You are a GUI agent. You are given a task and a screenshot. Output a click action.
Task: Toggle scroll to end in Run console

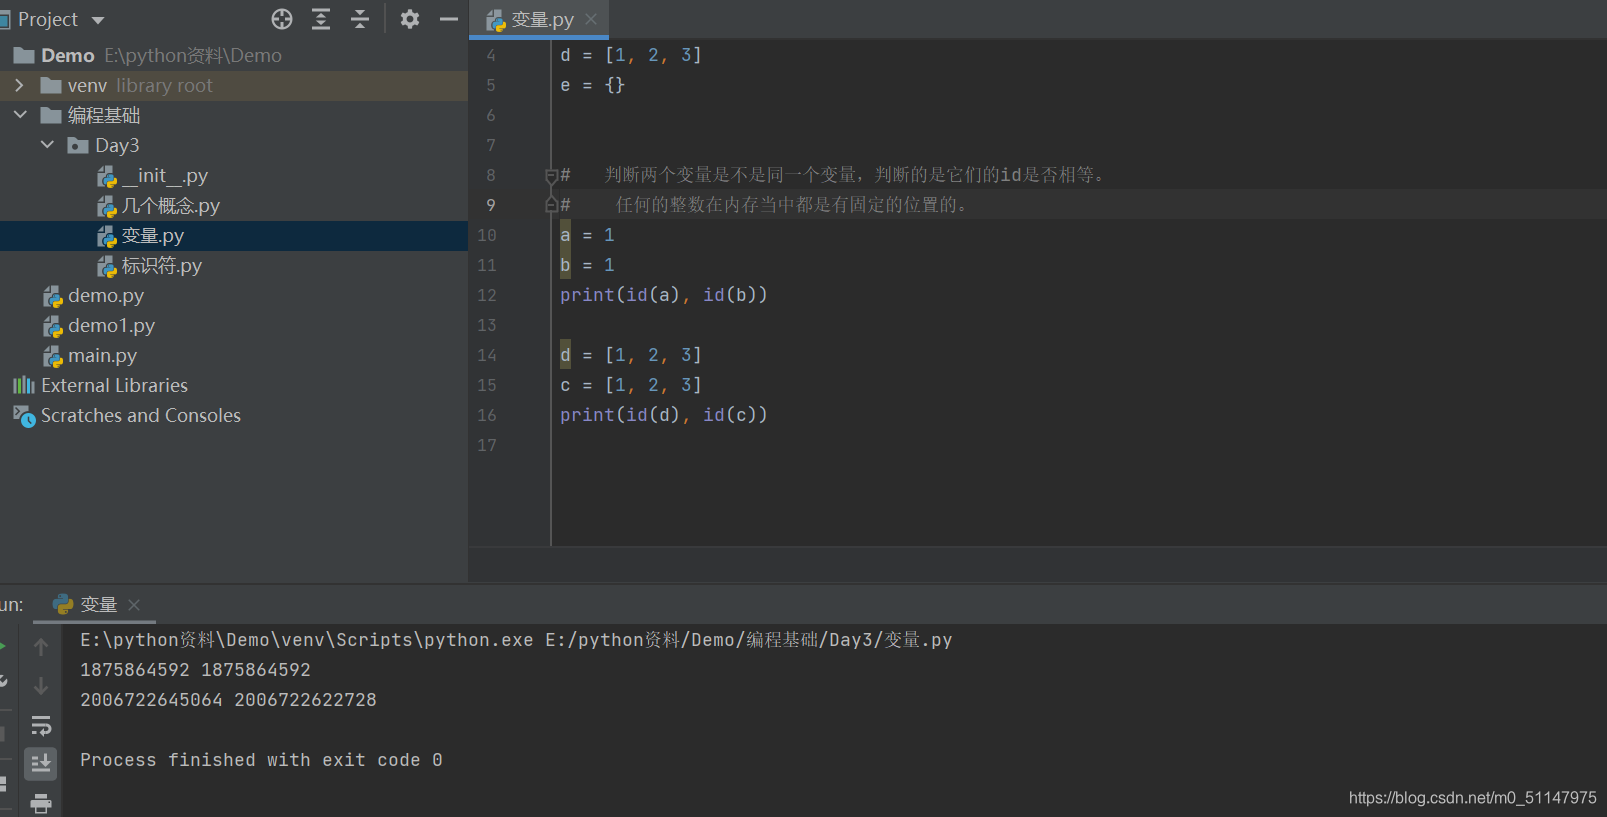pos(41,764)
